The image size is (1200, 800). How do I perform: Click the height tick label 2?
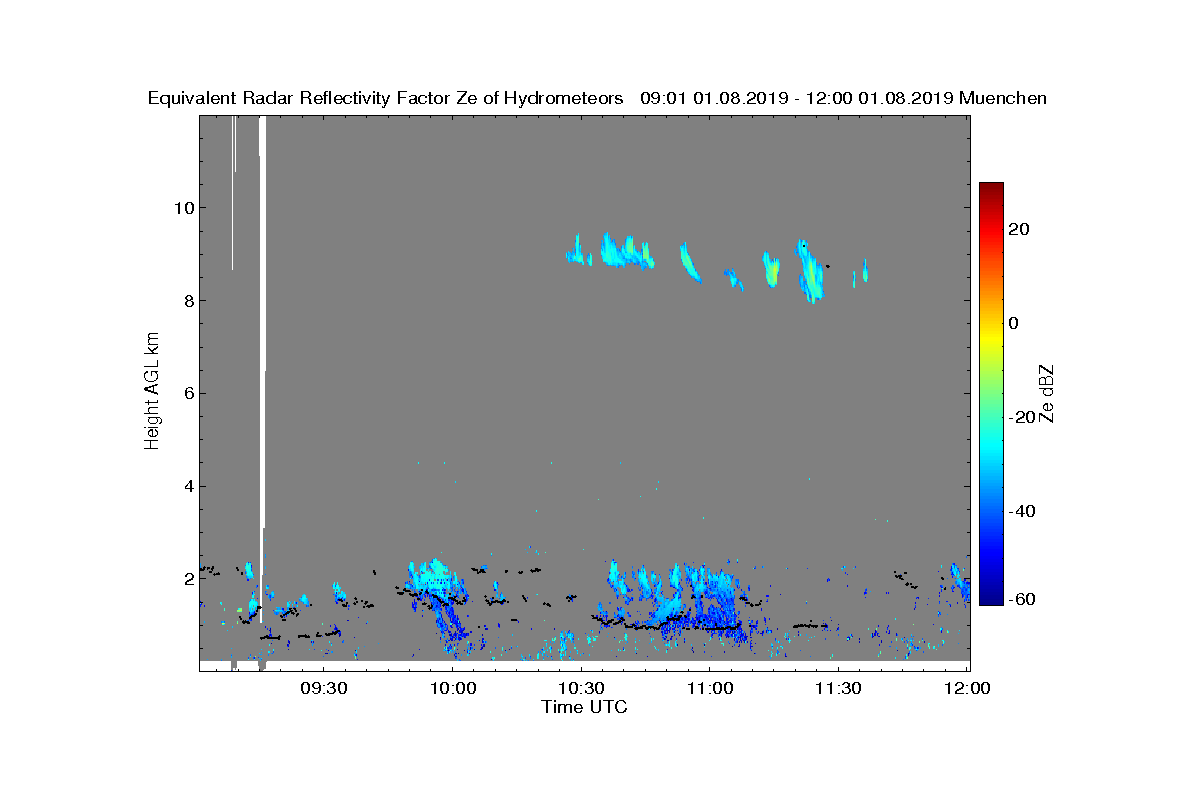[187, 578]
